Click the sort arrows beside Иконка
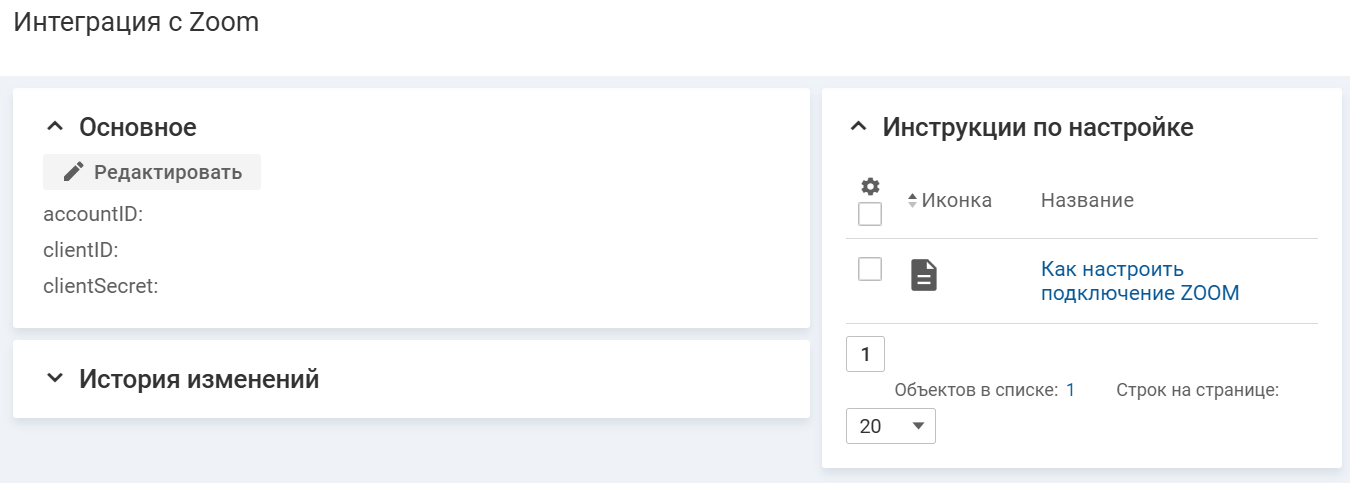This screenshot has height=483, width=1350. click(x=912, y=201)
